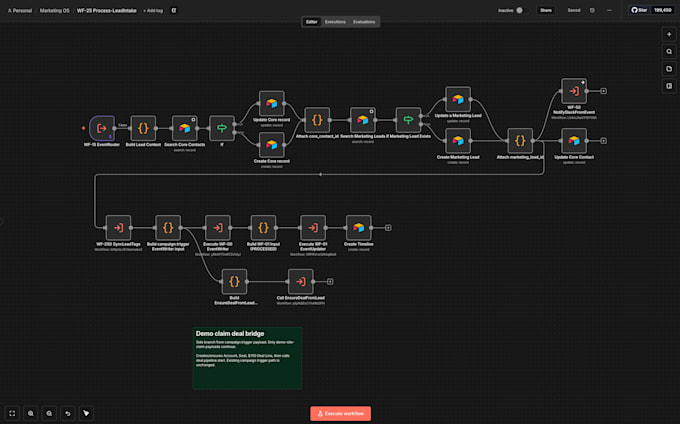Fit the workflow to view

(12, 413)
